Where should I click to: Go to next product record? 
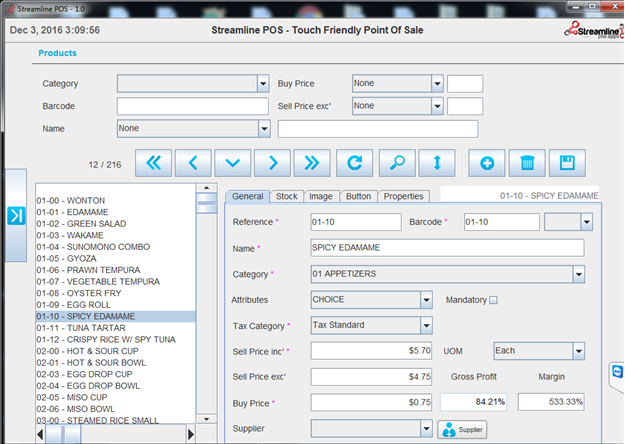click(x=272, y=163)
